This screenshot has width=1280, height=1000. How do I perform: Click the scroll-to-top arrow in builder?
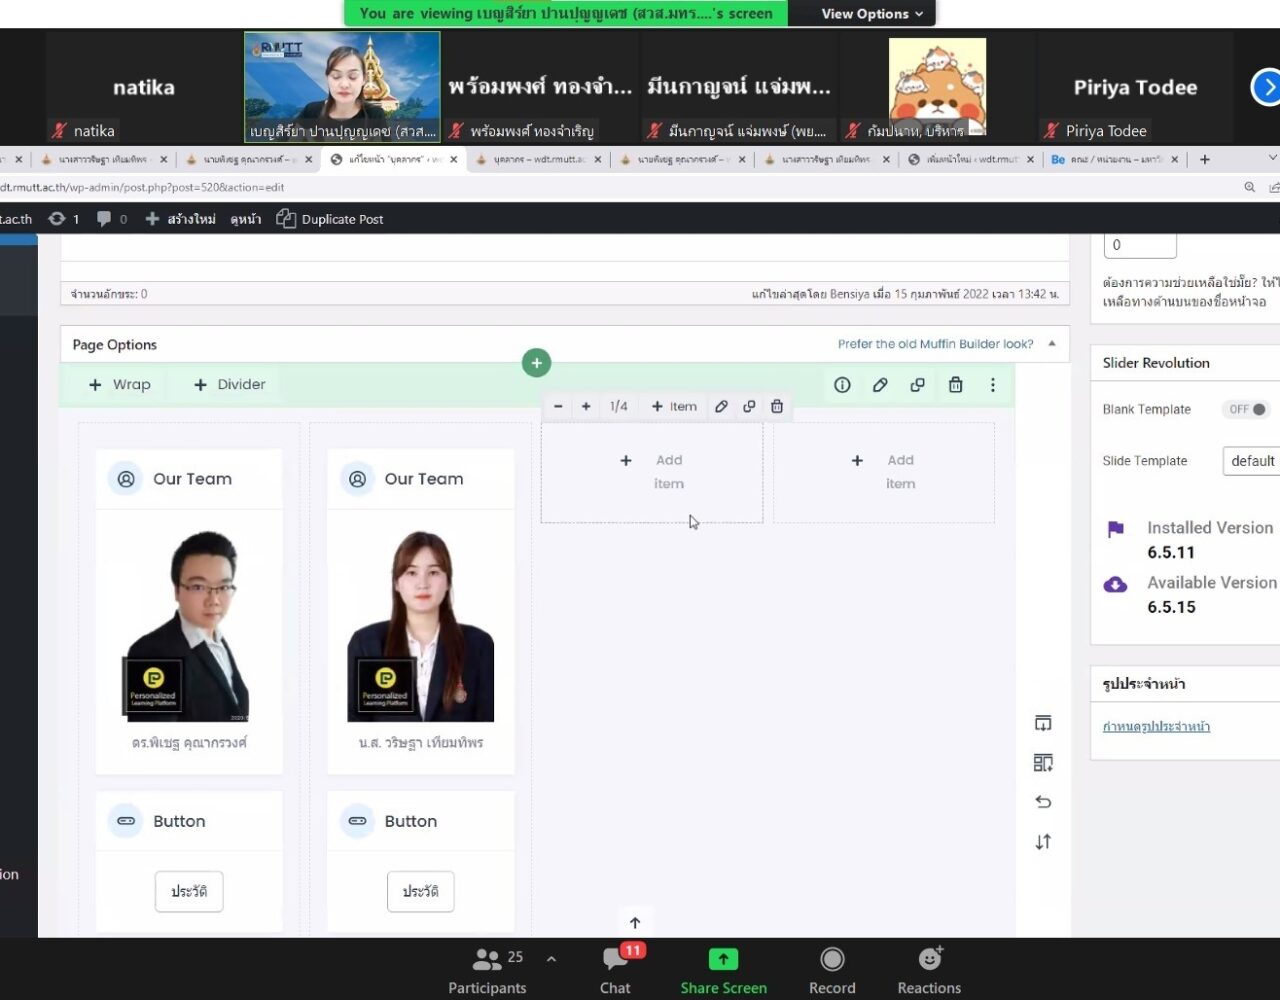(635, 923)
